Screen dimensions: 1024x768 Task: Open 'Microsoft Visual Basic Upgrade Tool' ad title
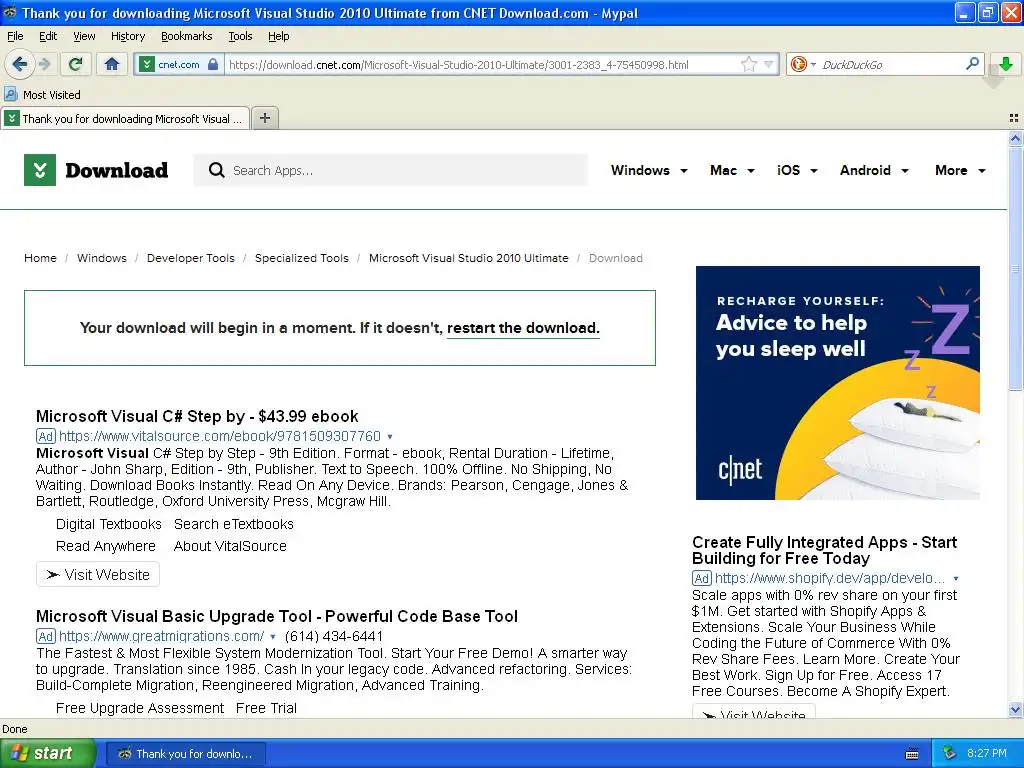(x=277, y=616)
